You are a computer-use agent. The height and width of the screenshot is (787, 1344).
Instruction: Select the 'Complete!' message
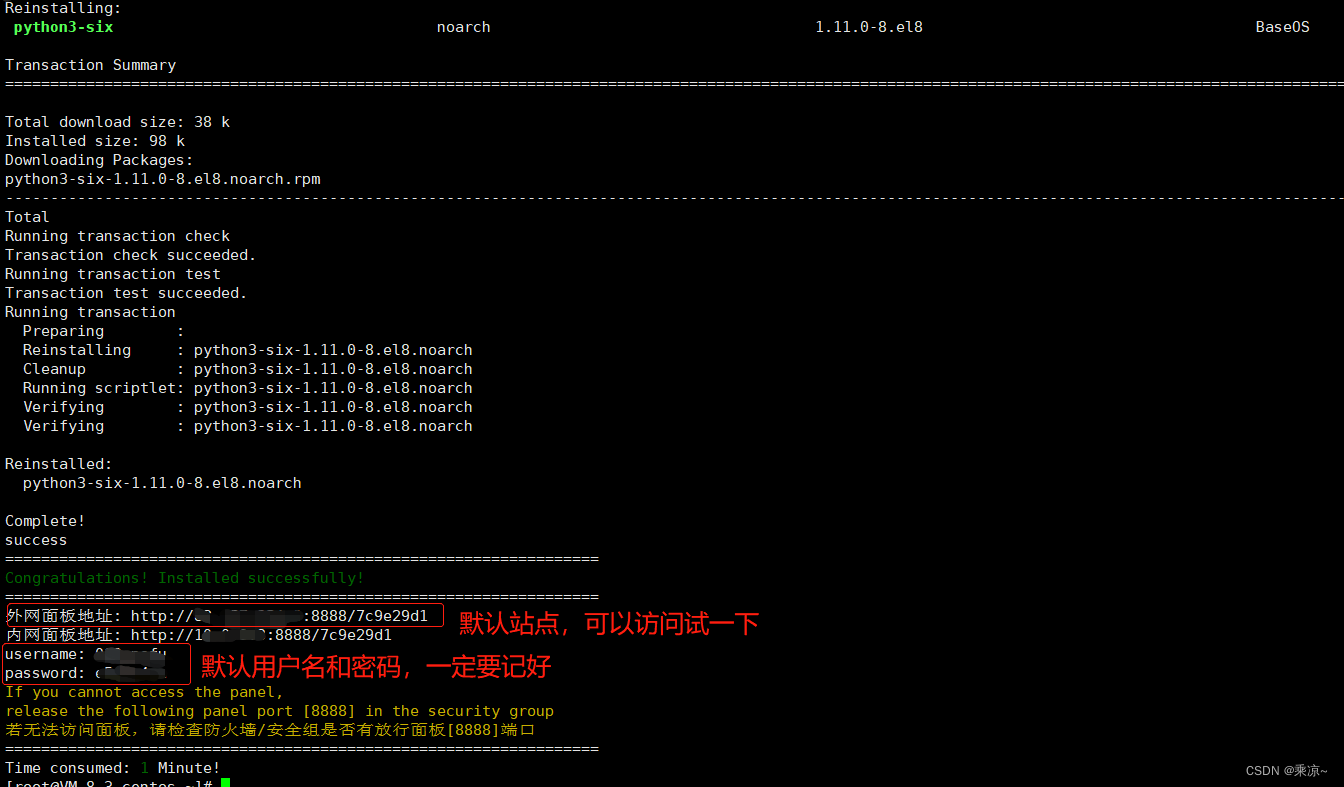[x=45, y=521]
